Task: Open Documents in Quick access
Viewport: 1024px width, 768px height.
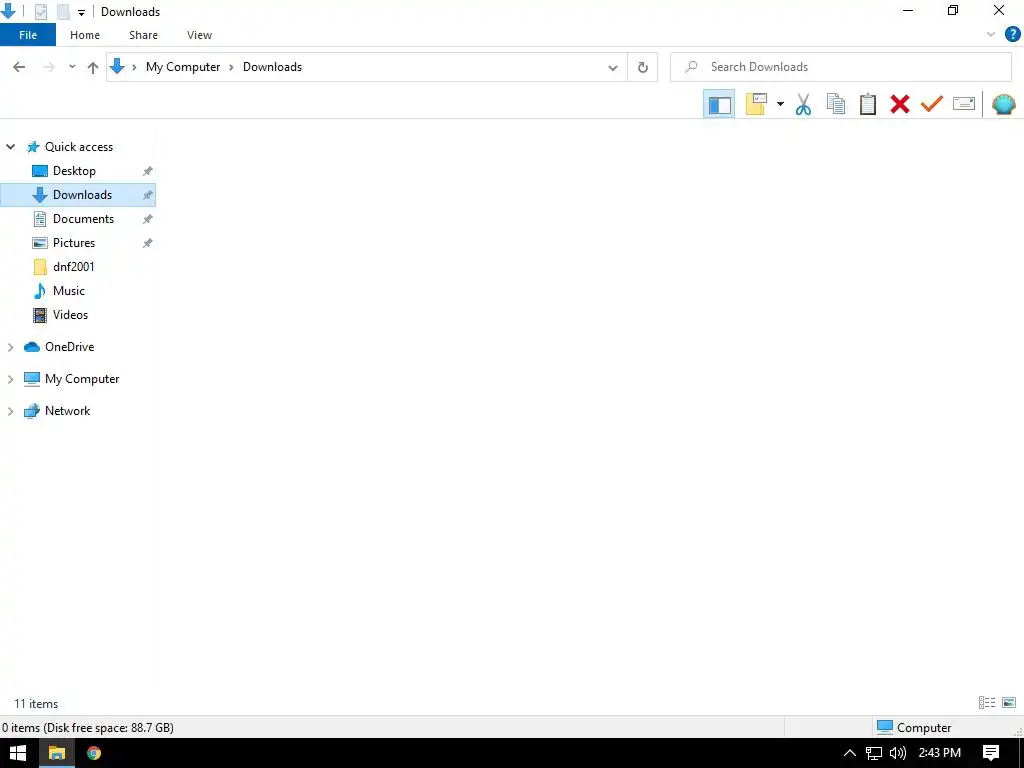Action: pyautogui.click(x=83, y=219)
